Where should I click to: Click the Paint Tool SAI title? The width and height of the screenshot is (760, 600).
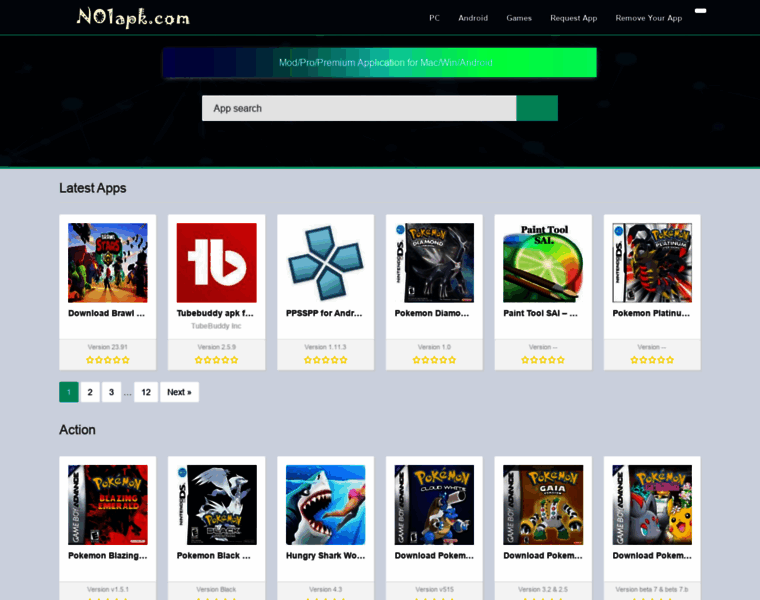point(540,313)
